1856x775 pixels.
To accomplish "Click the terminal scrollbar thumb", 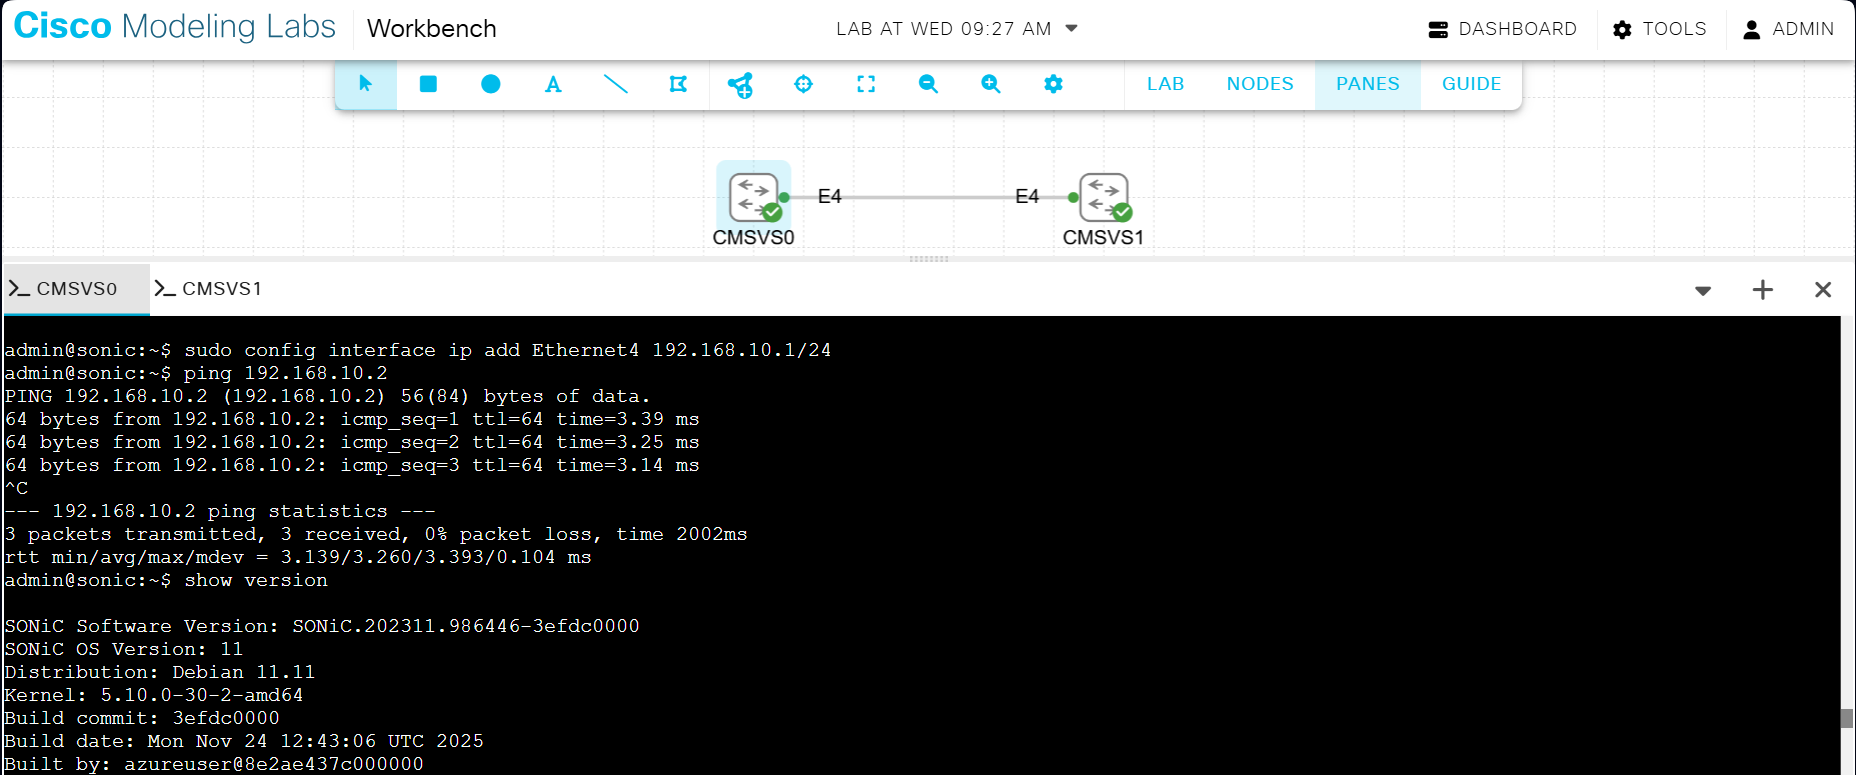I will 1847,719.
